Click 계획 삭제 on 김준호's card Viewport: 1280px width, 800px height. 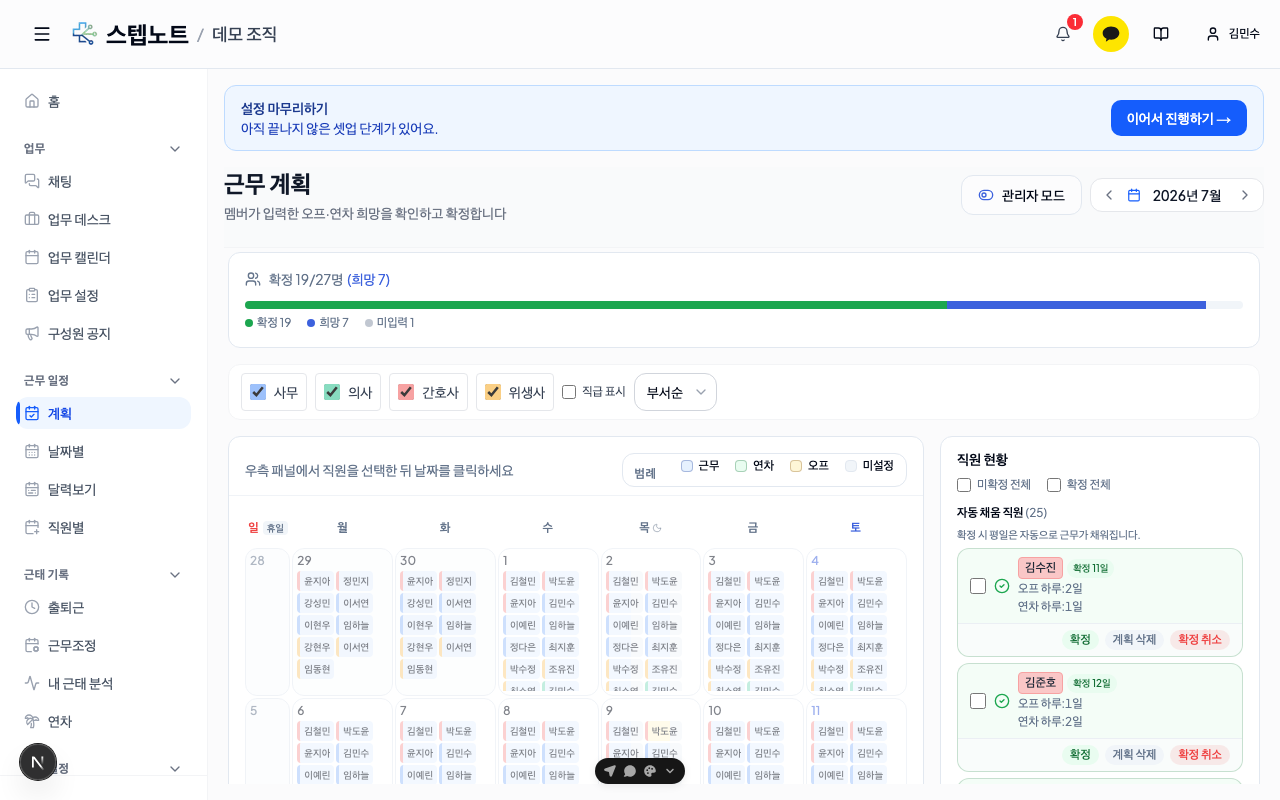[1134, 755]
